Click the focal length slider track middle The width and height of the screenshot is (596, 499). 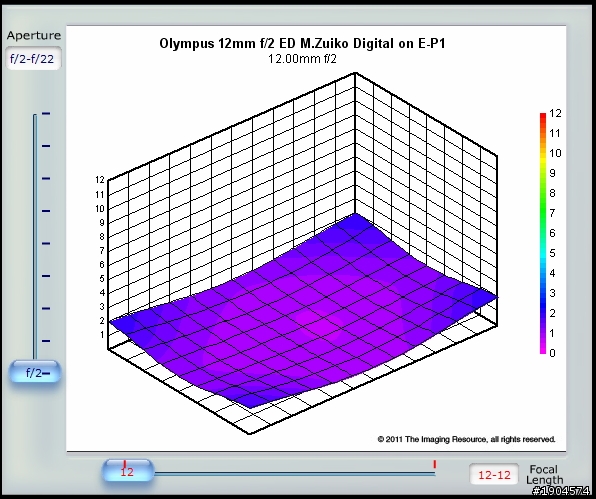295,474
